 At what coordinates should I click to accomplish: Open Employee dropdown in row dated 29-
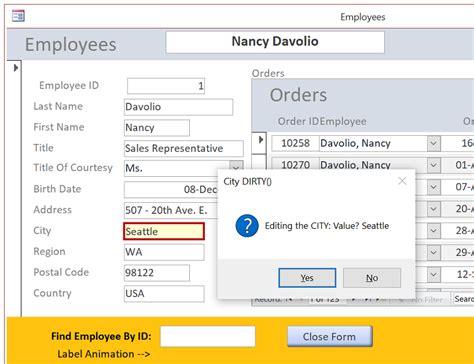coord(433,253)
